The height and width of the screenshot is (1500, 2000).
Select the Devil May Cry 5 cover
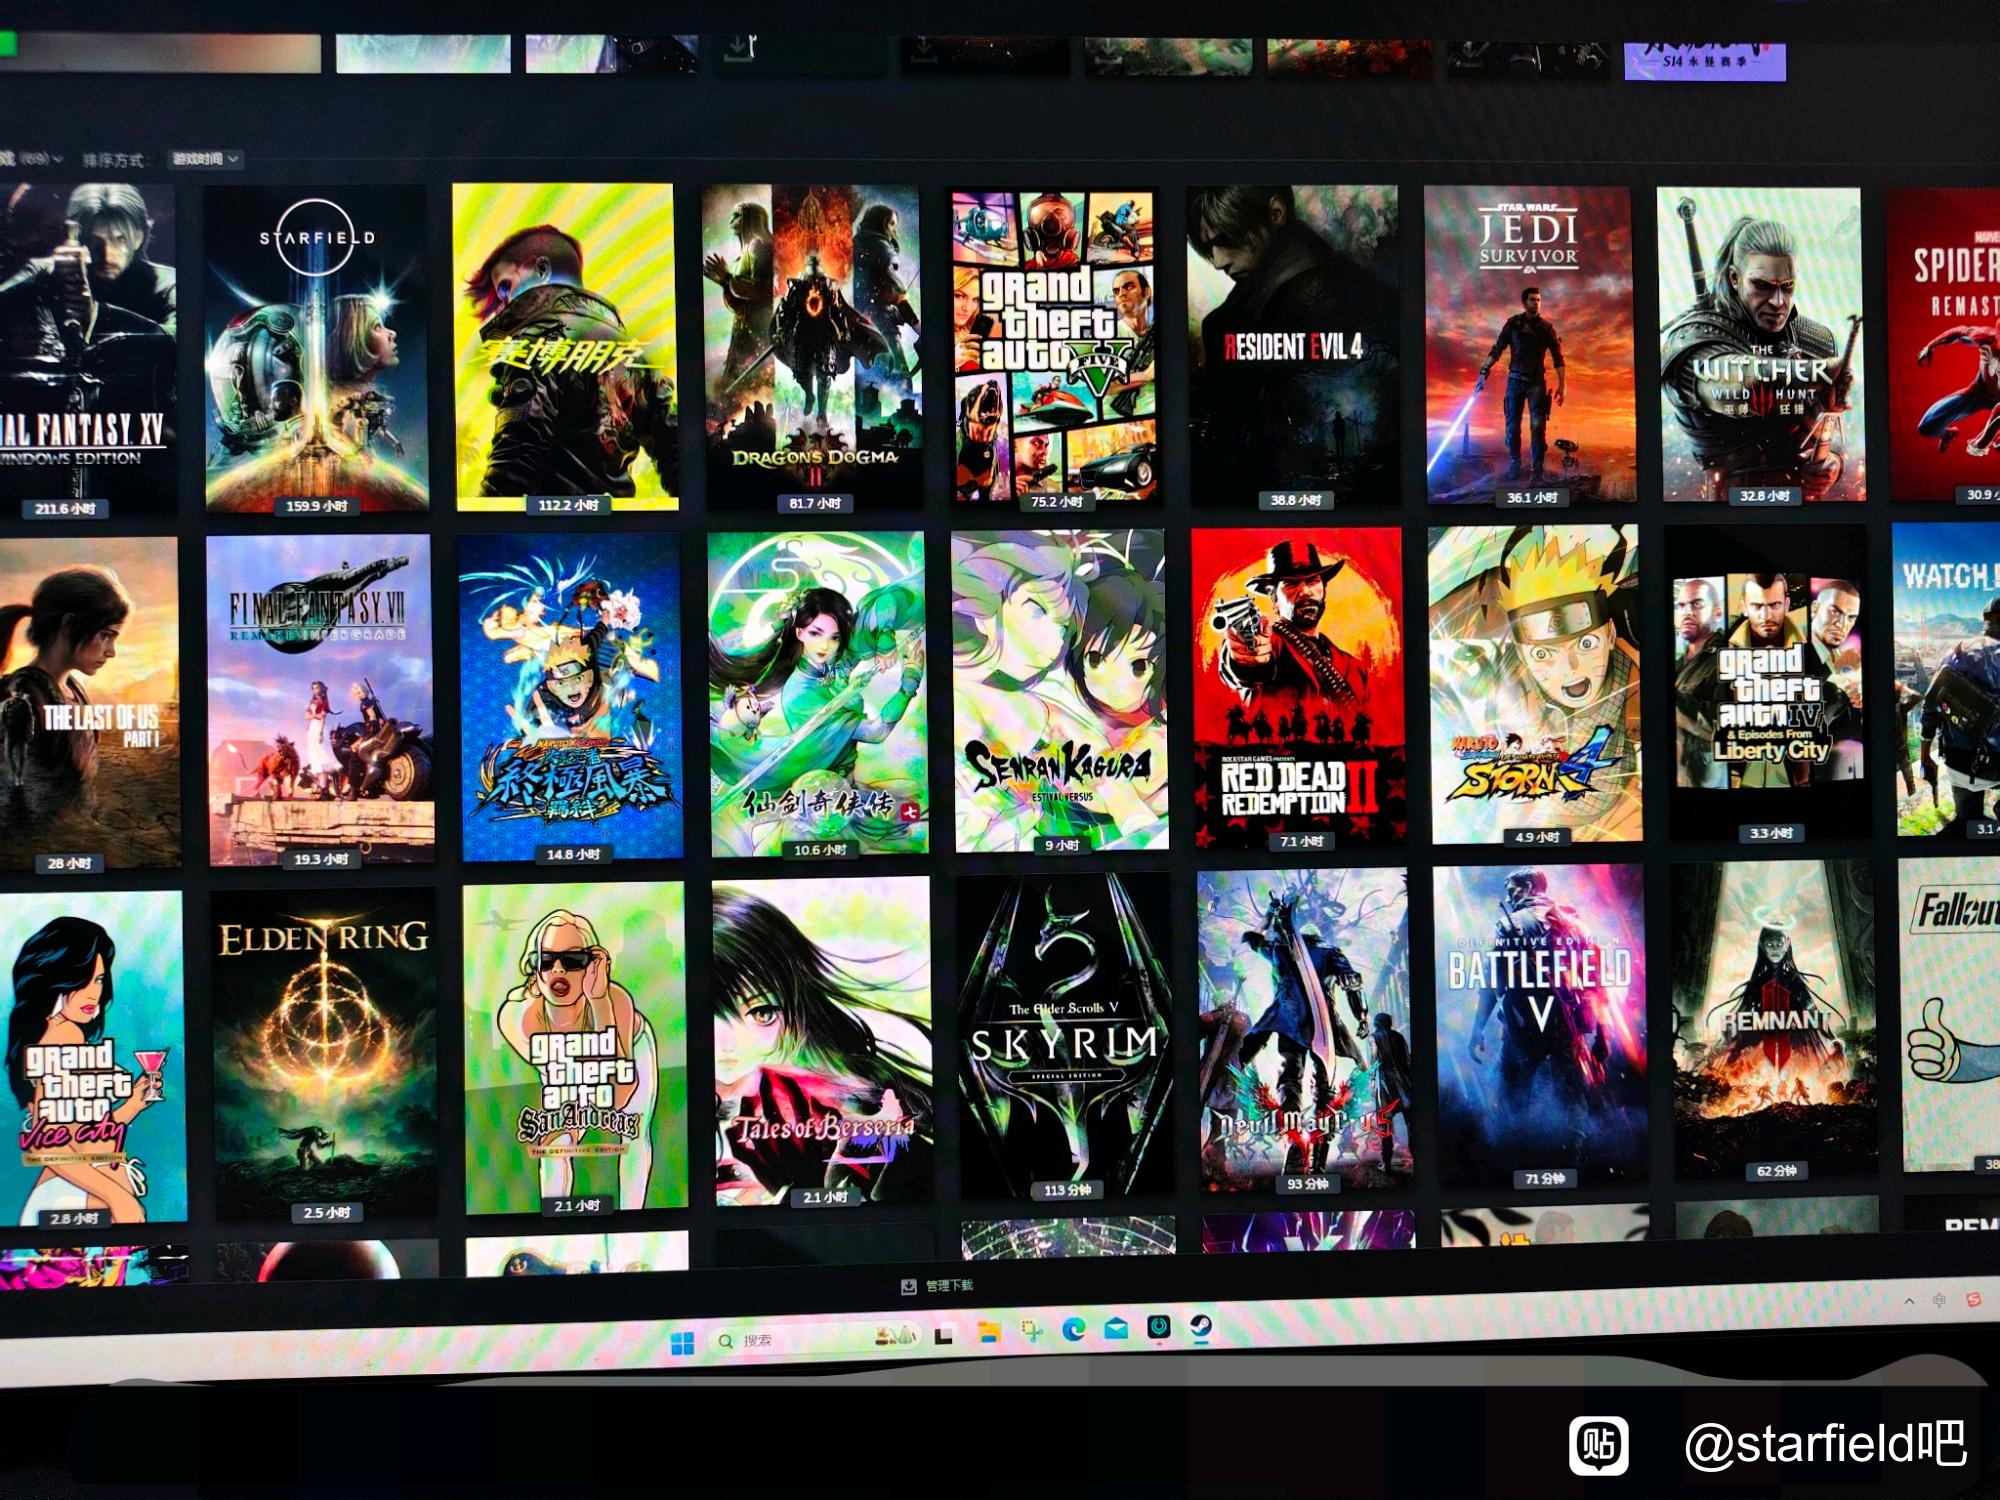click(1304, 1031)
